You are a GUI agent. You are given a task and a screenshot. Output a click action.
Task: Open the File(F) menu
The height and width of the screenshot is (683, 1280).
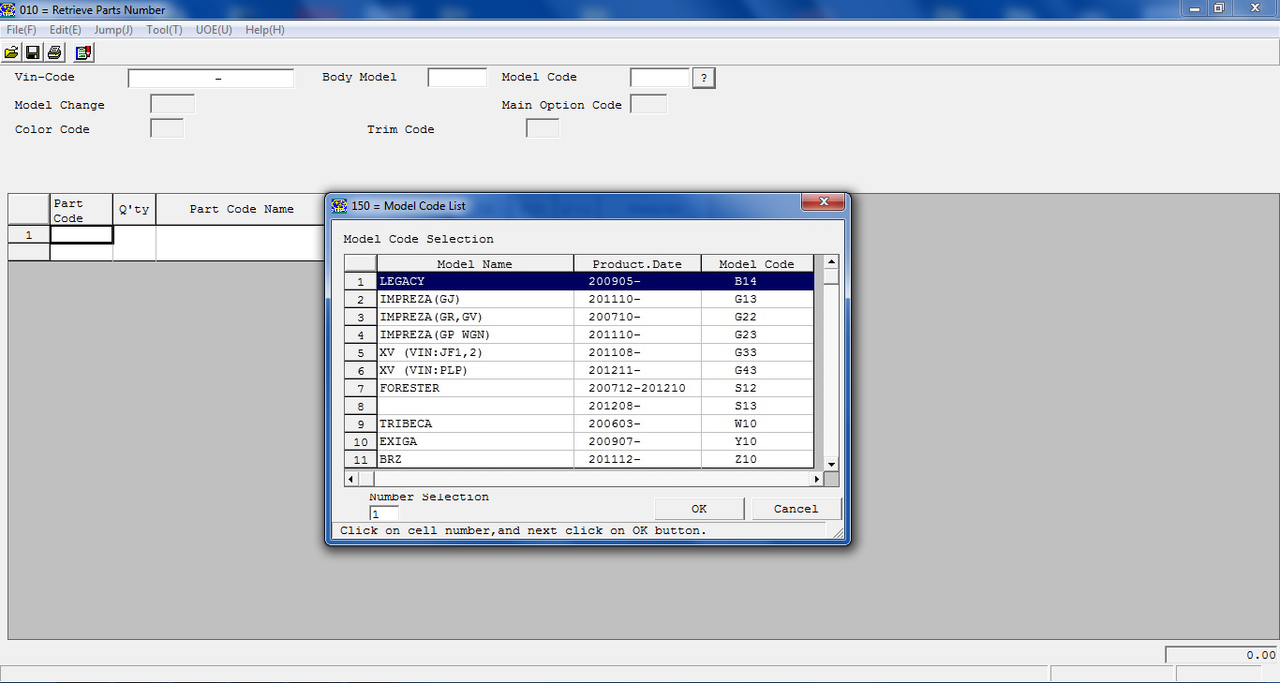pos(21,30)
